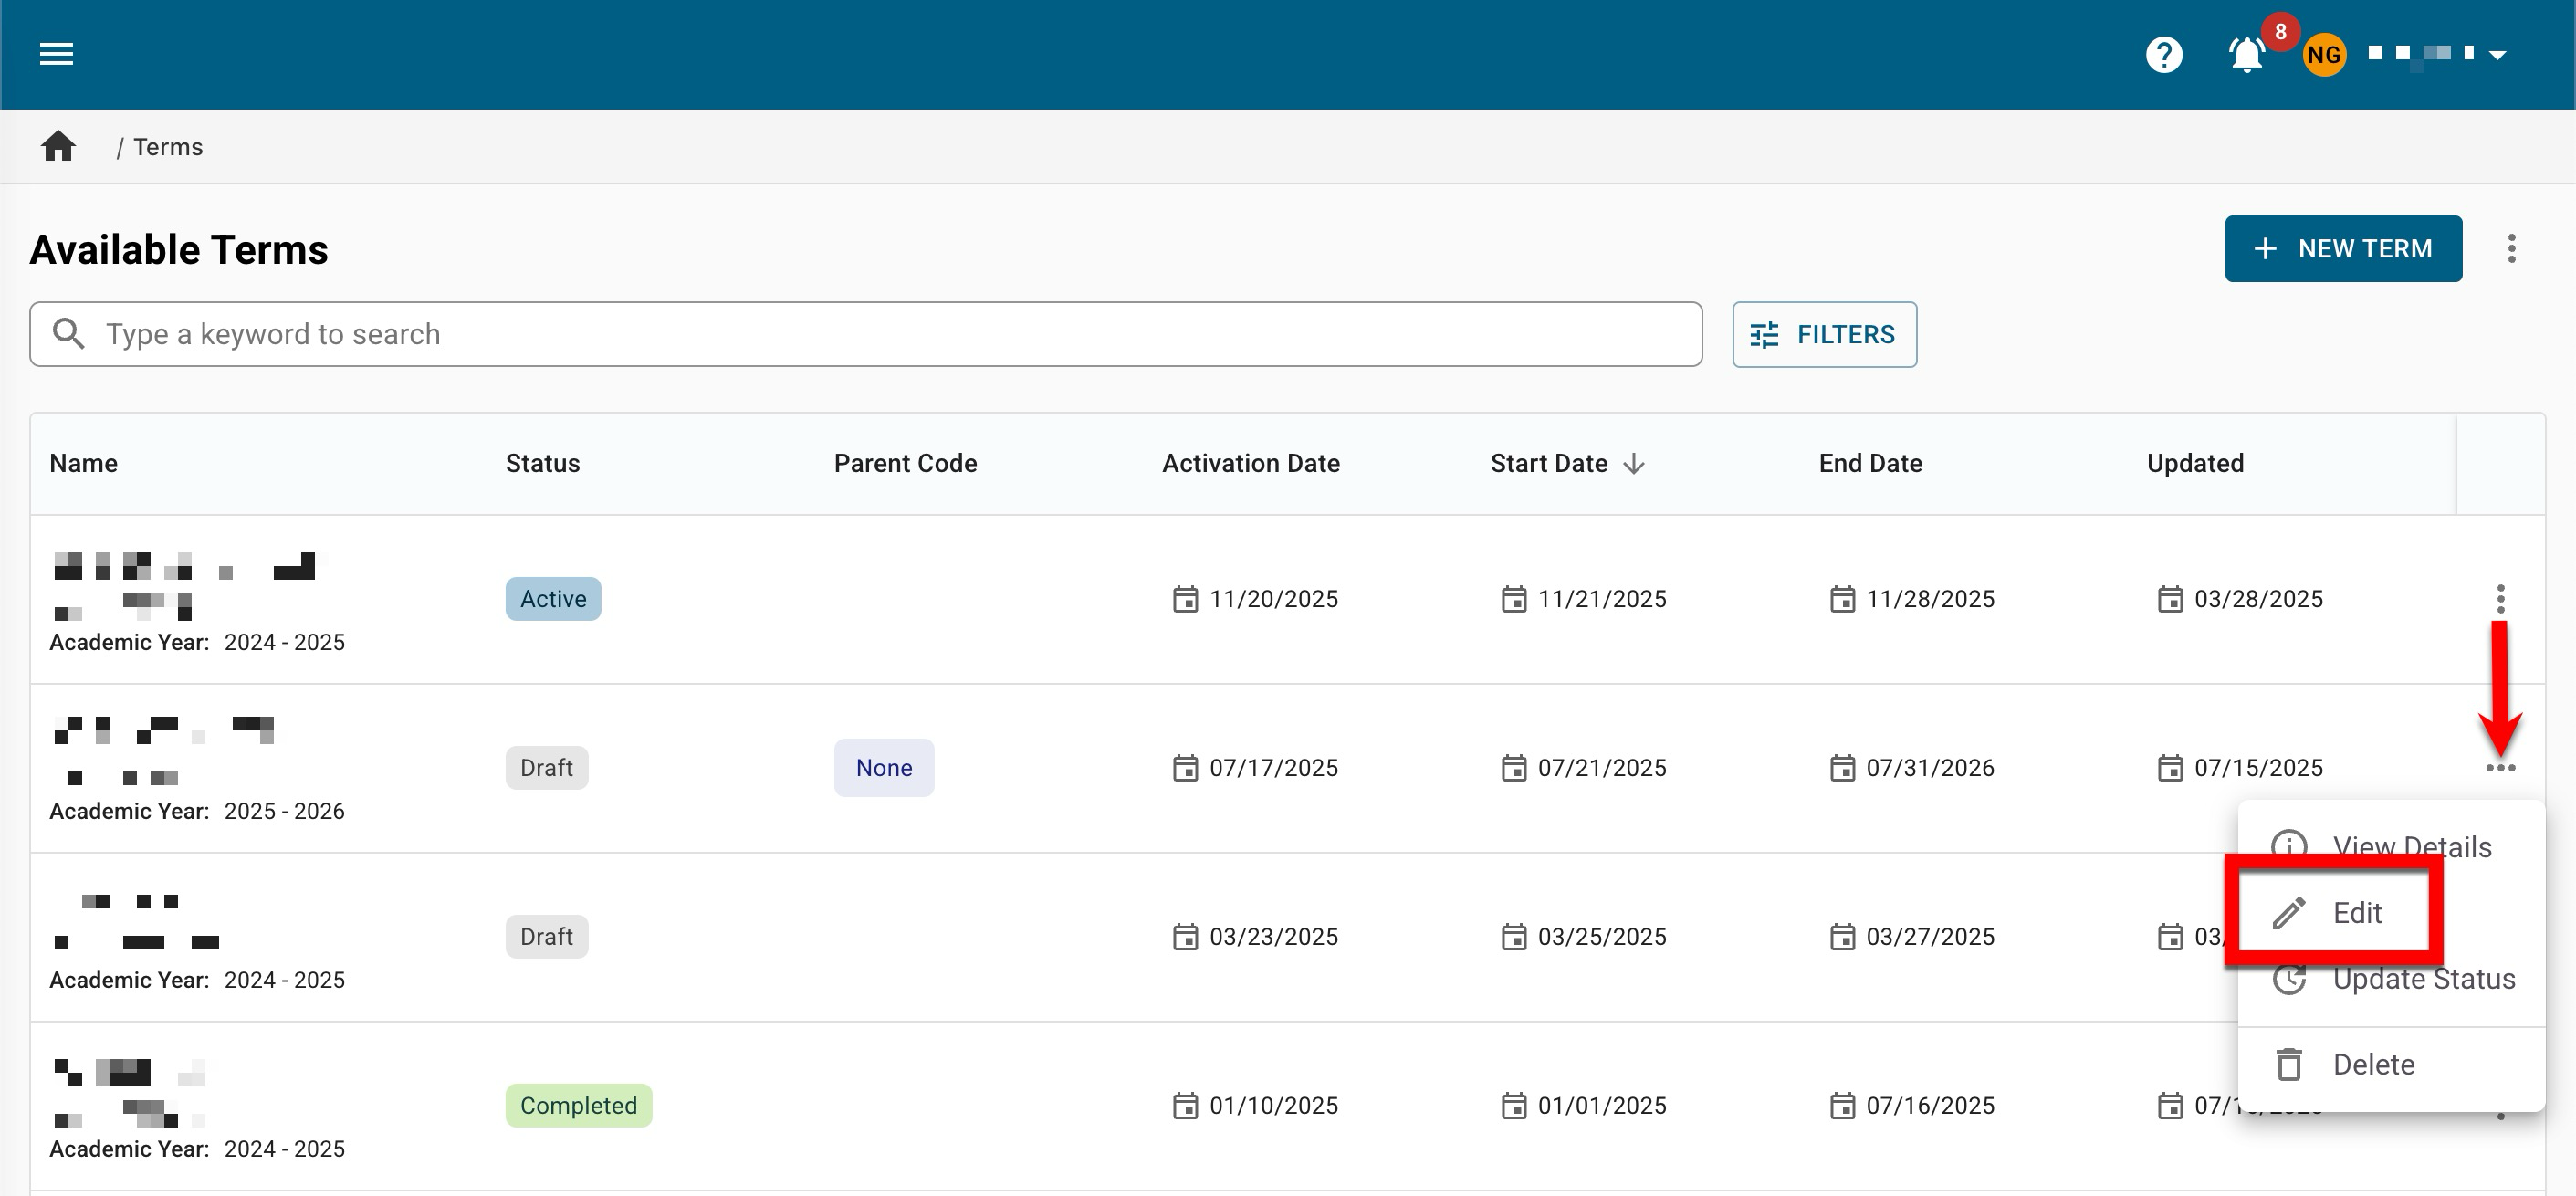2576x1196 pixels.
Task: Expand the user account dropdown arrow
Action: click(2497, 55)
